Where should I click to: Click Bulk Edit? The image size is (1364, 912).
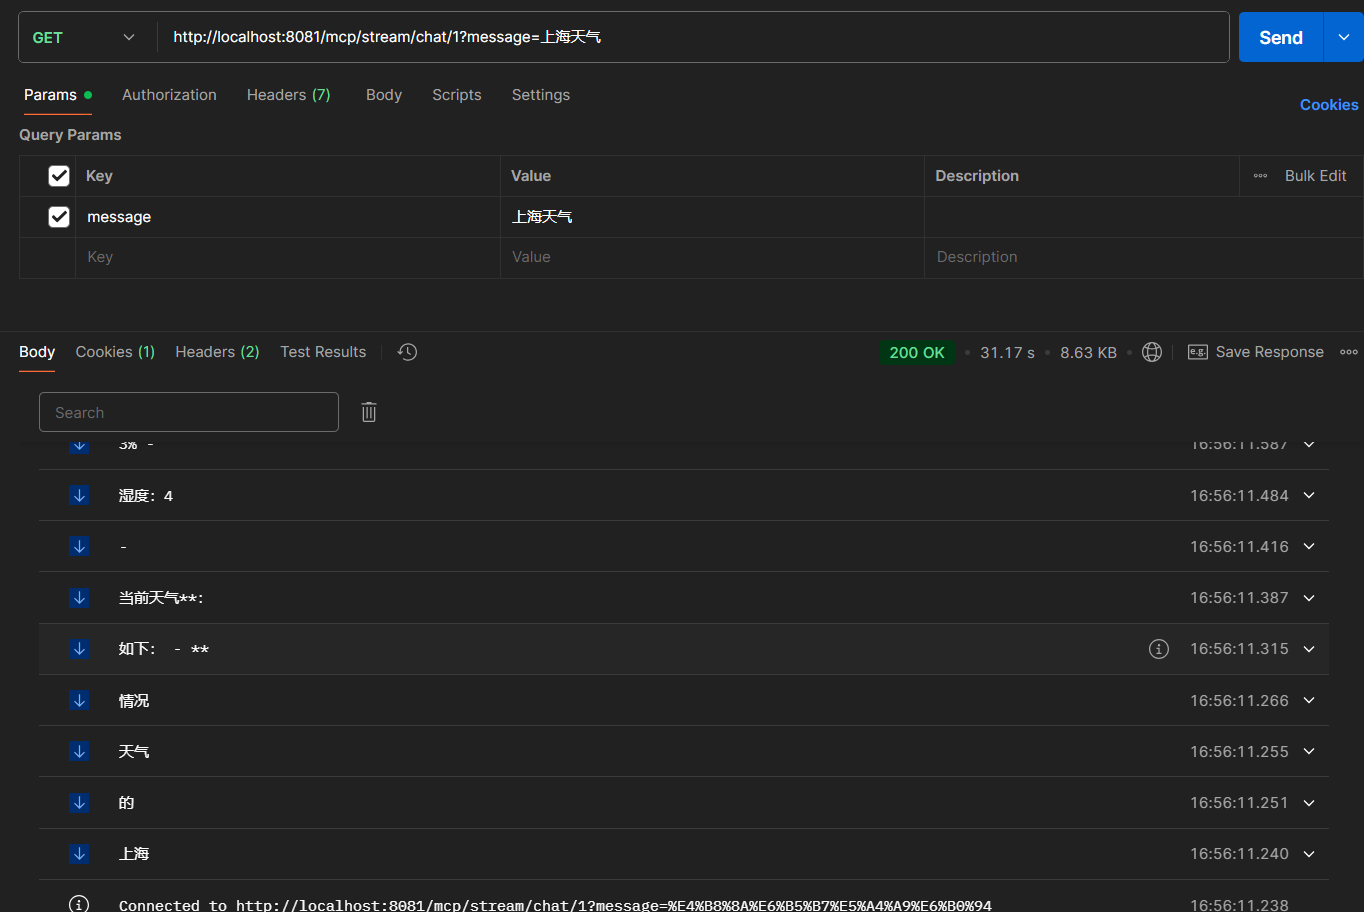[1315, 176]
